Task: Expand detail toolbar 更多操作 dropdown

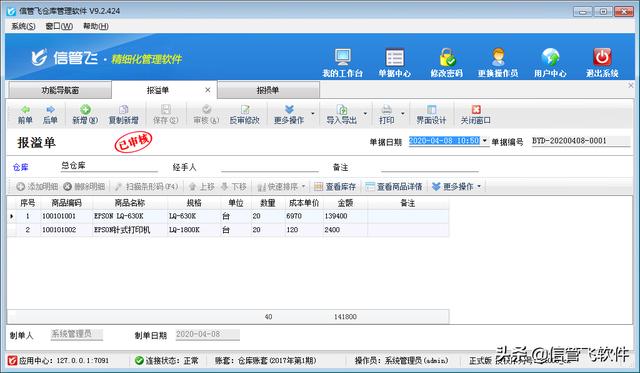Action: 479,186
